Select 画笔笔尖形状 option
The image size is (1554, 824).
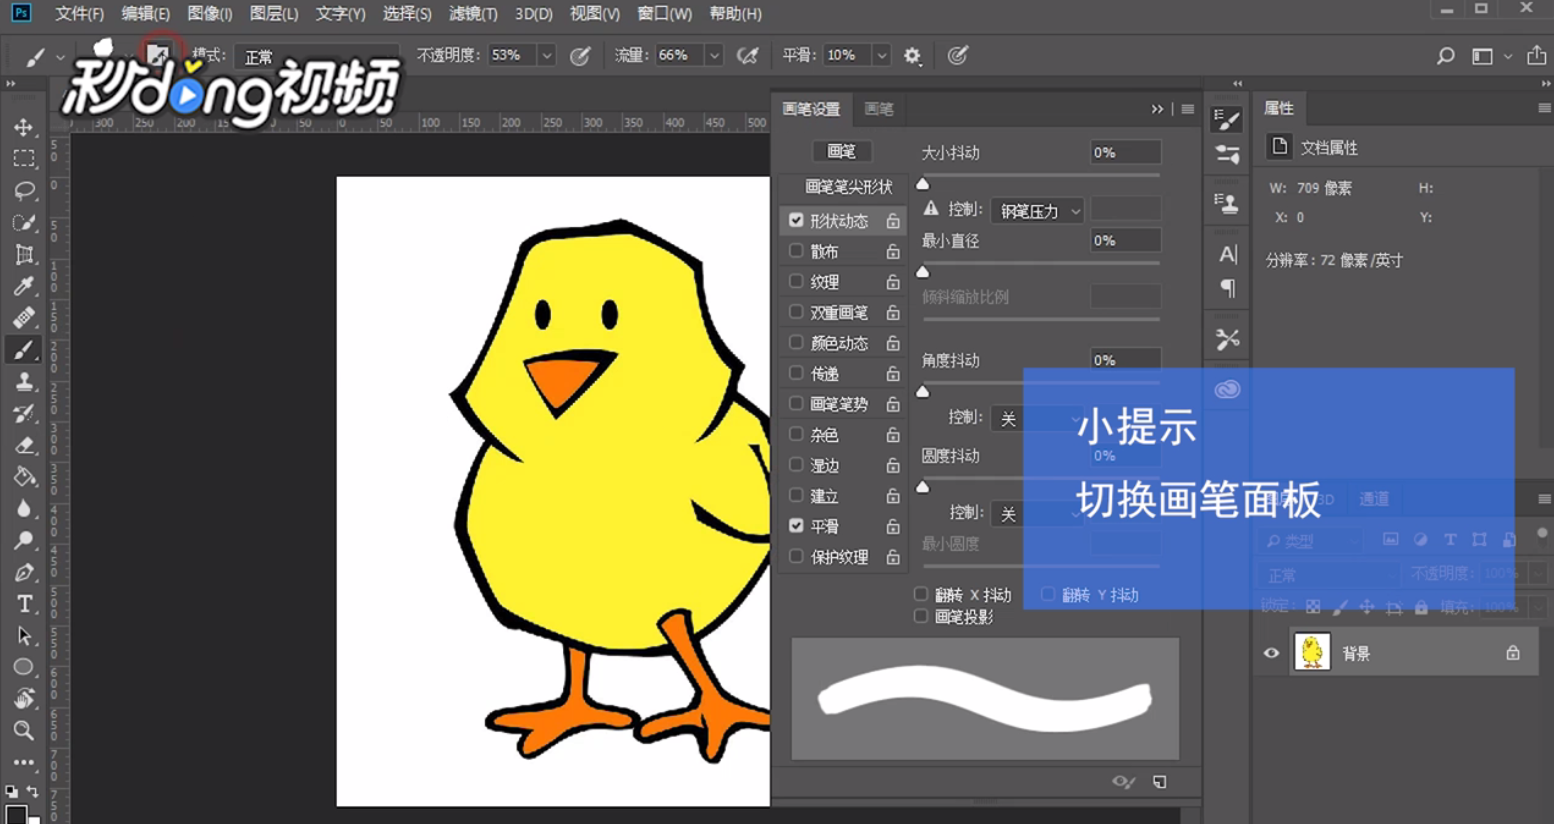(848, 187)
